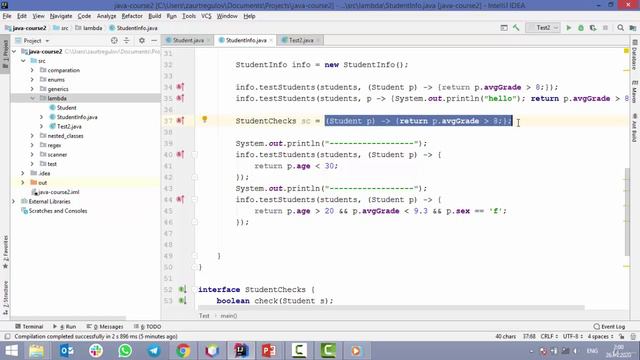Open the Refactor menu

point(132,16)
